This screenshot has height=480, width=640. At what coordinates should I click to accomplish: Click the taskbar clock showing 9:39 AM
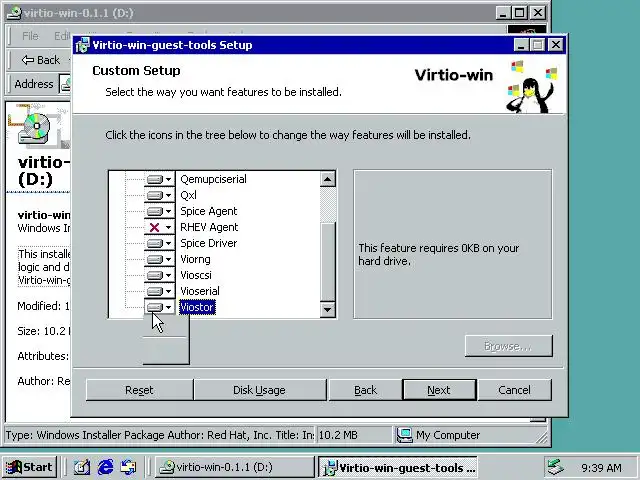pyautogui.click(x=601, y=467)
